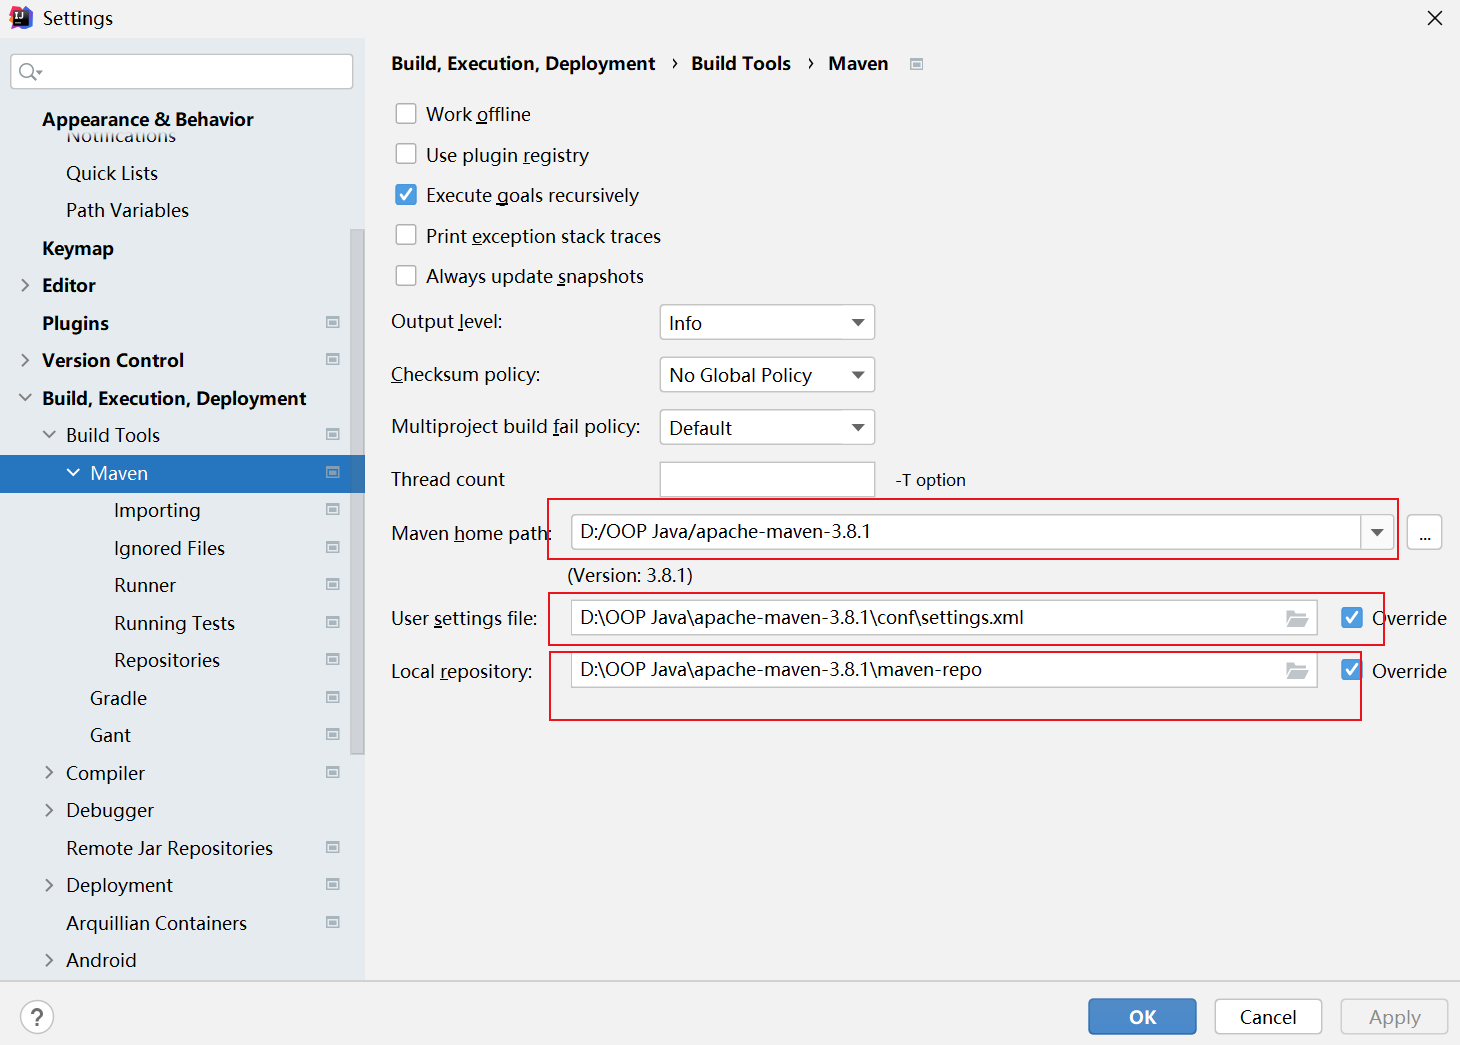The image size is (1460, 1045).
Task: Click the help question mark icon
Action: tap(37, 1017)
